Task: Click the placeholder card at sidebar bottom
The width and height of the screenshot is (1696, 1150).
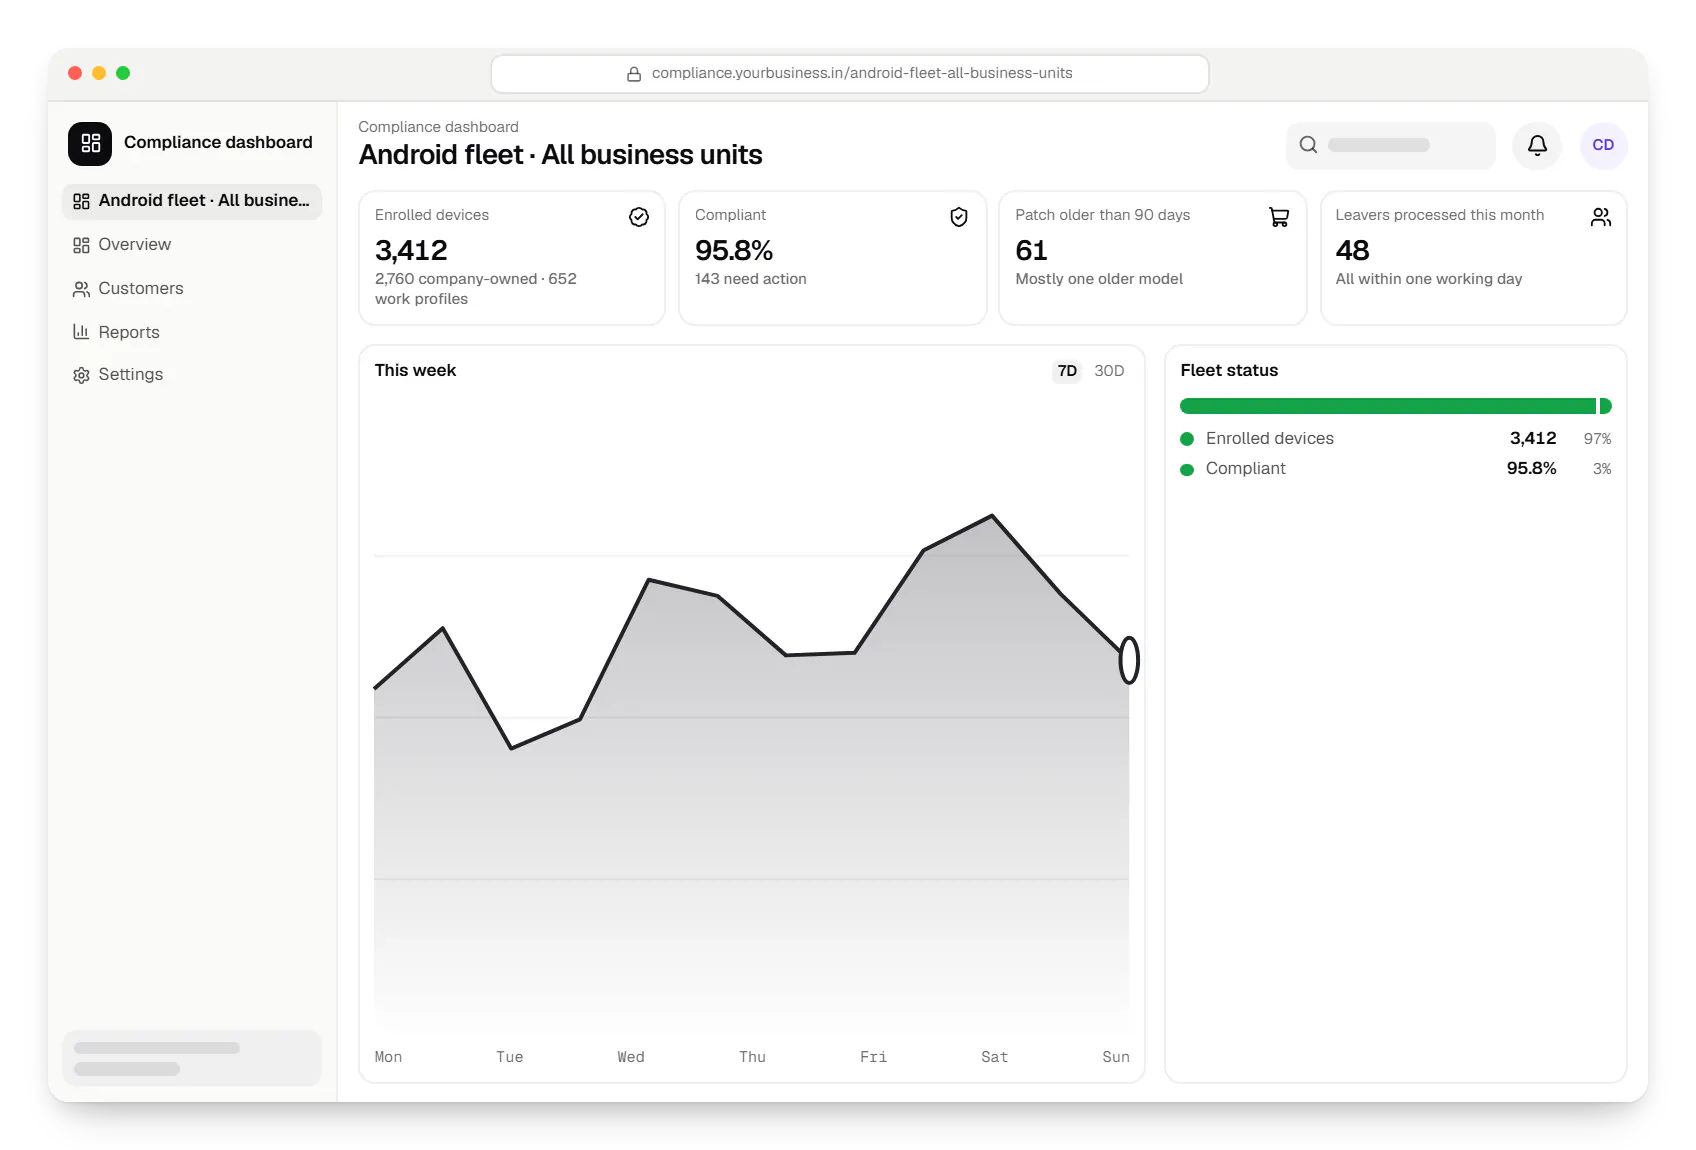Action: click(192, 1058)
